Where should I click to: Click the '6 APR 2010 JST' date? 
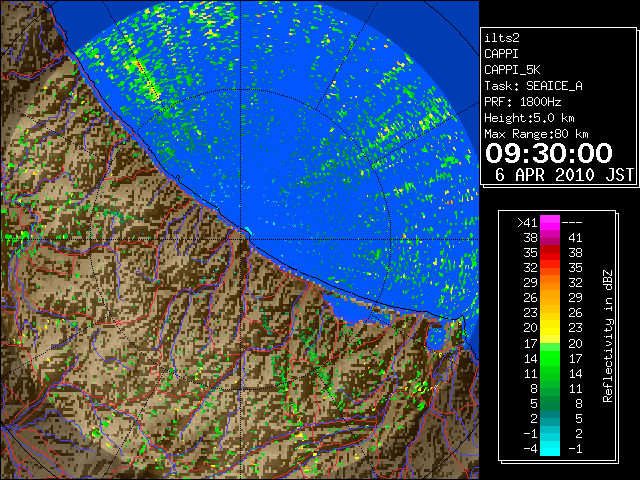(x=564, y=175)
